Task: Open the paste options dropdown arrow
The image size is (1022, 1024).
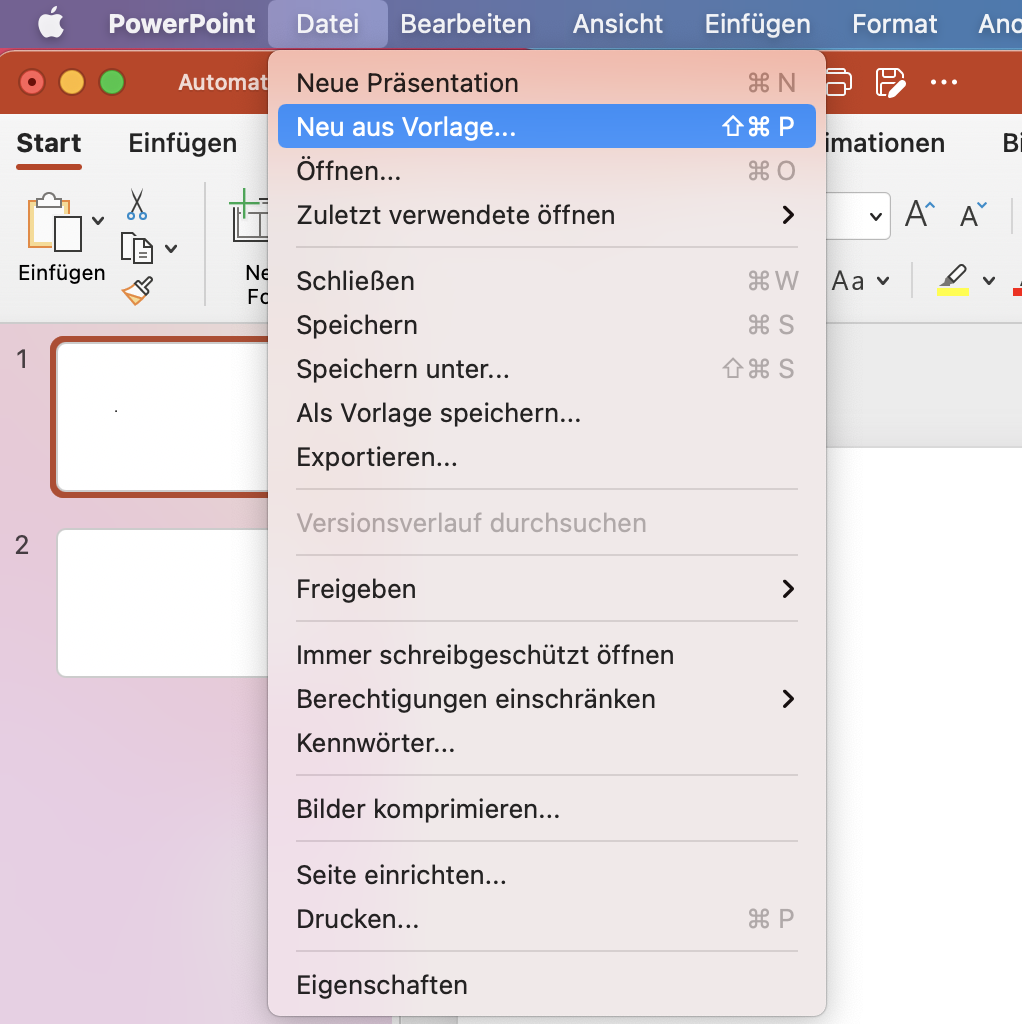Action: point(98,221)
